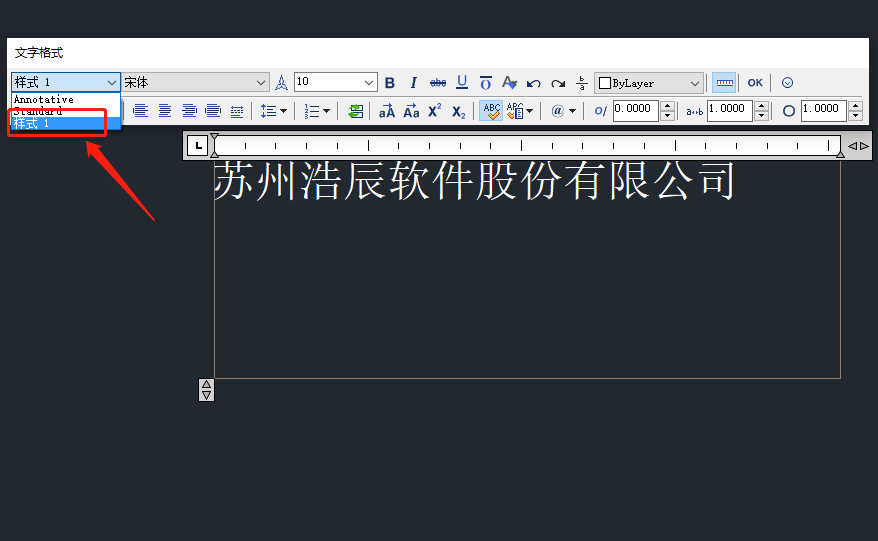This screenshot has height=541, width=878.
Task: Select Annotative in the style list
Action: pyautogui.click(x=66, y=99)
